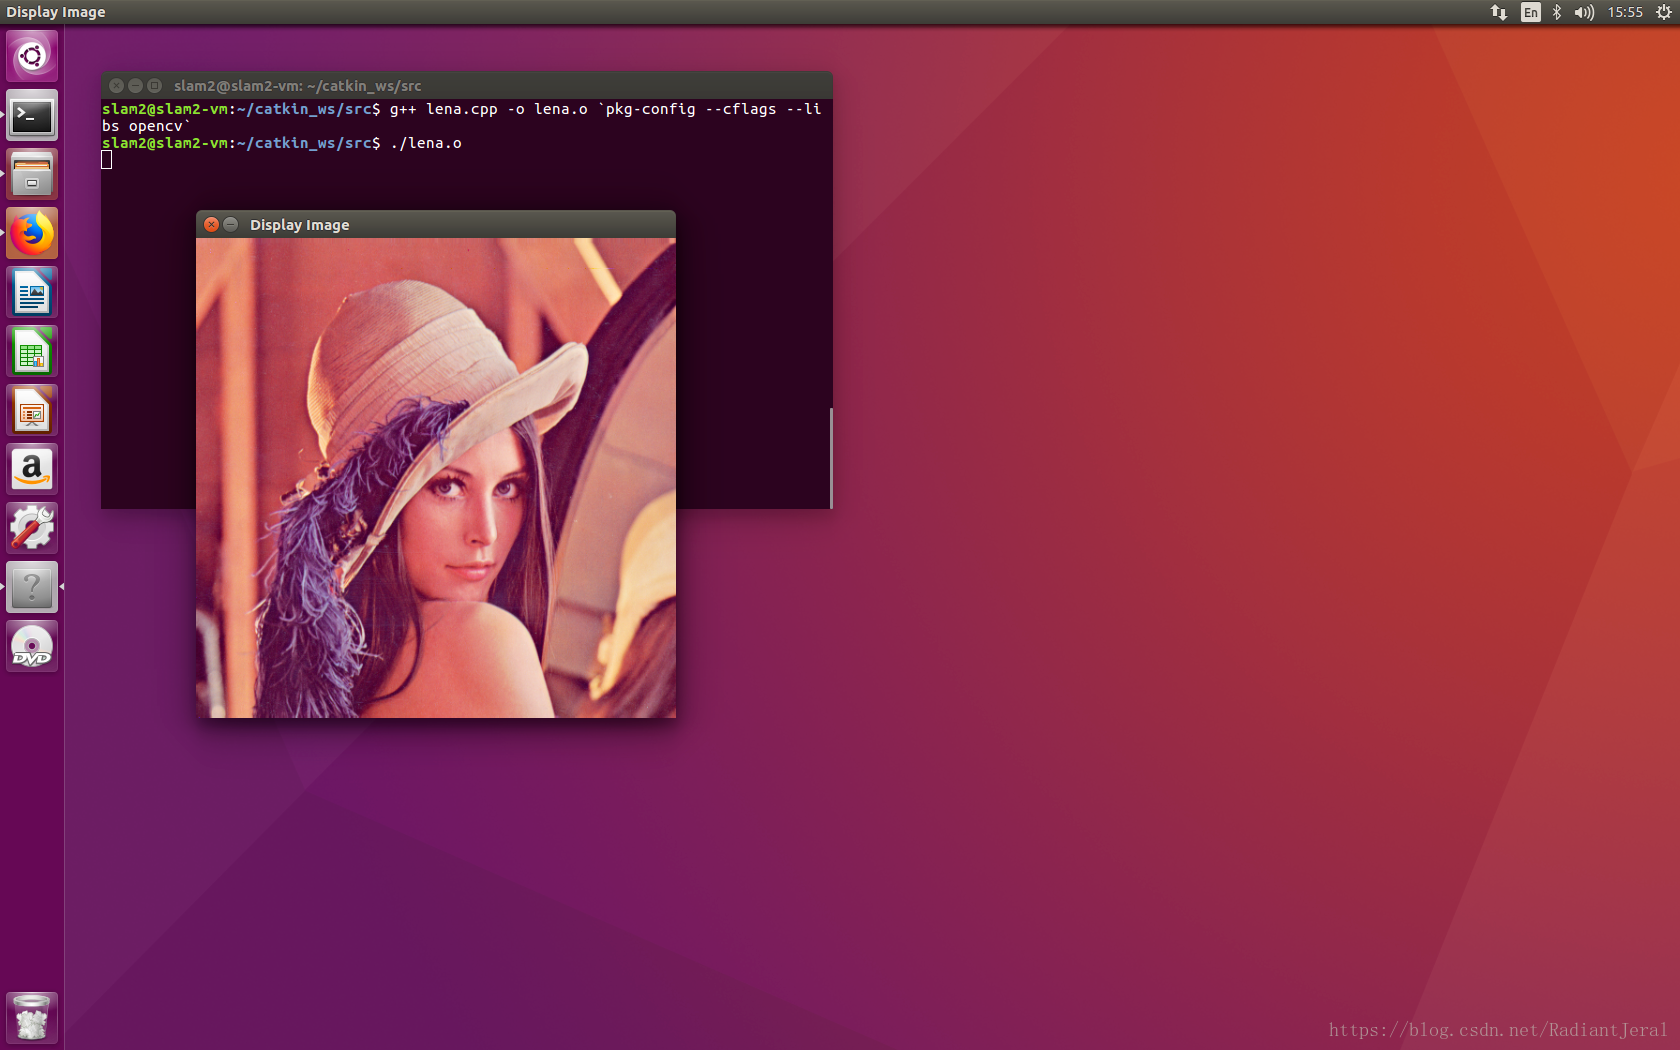Open the network connection indicator
Viewport: 1680px width, 1050px height.
click(x=1498, y=12)
